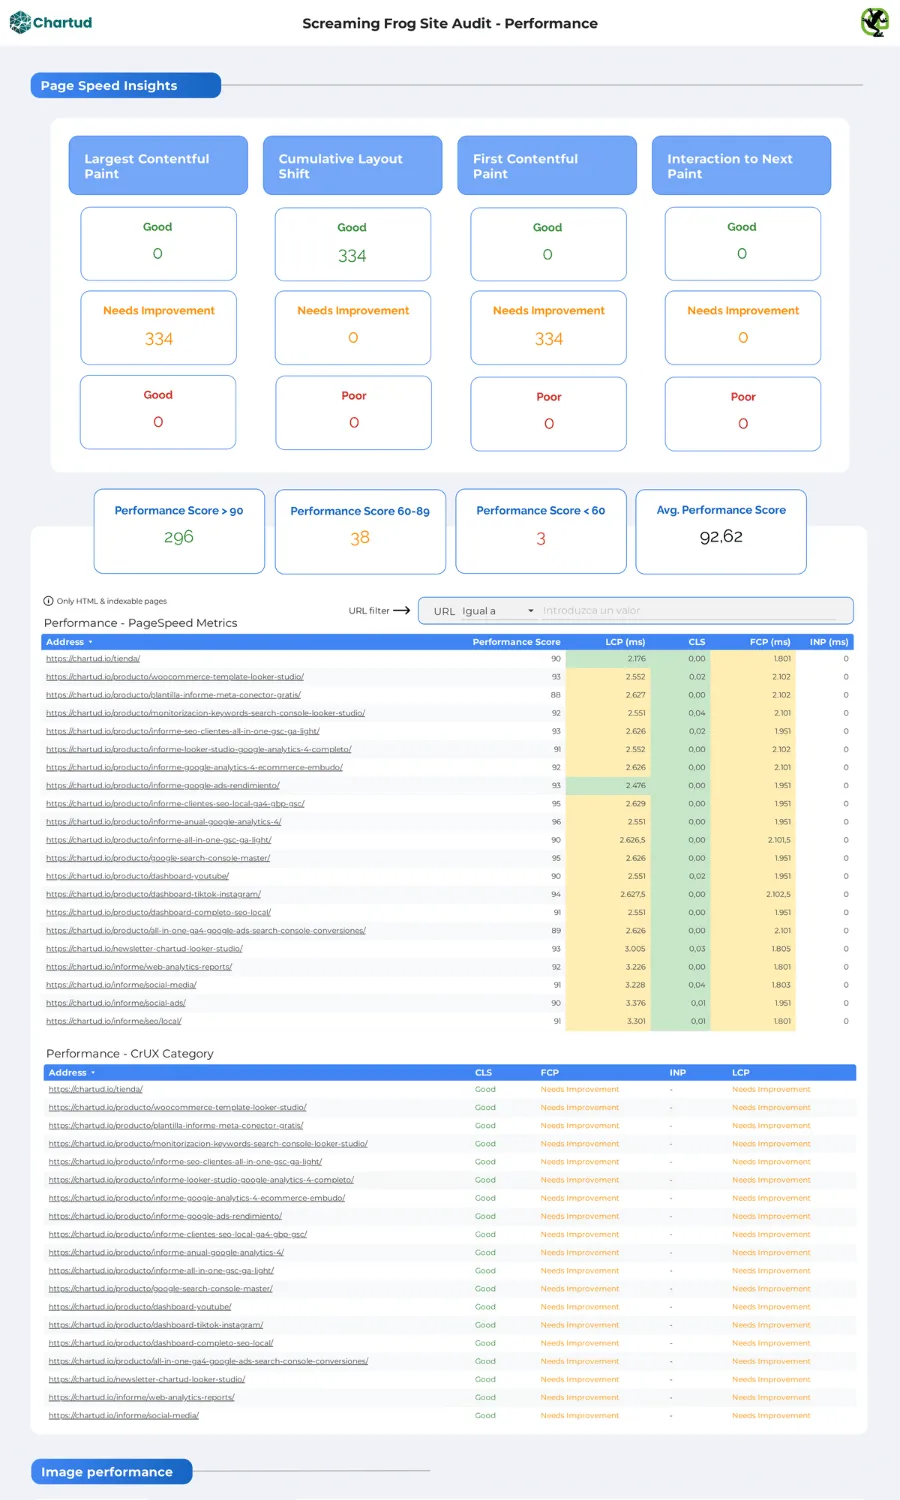900x1500 pixels.
Task: Open the "Igual a" condition dropdown in the URL filter
Action: [498, 611]
